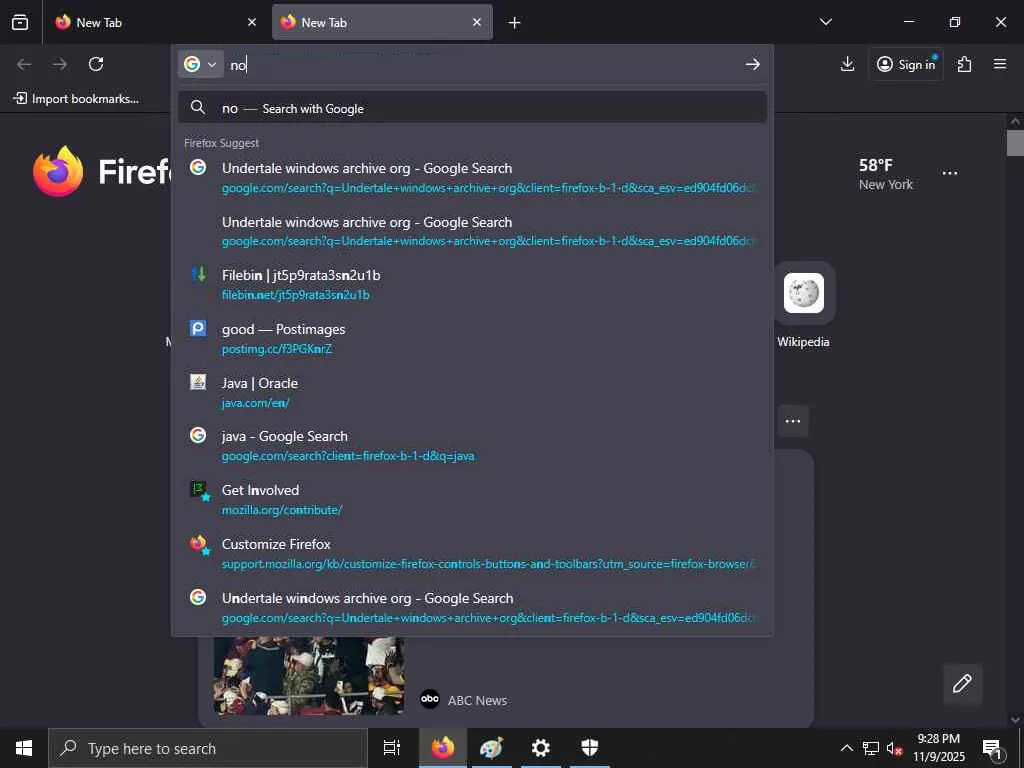Open the ABC News story thumbnail
Image resolution: width=1024 pixels, height=768 pixels.
click(x=309, y=675)
